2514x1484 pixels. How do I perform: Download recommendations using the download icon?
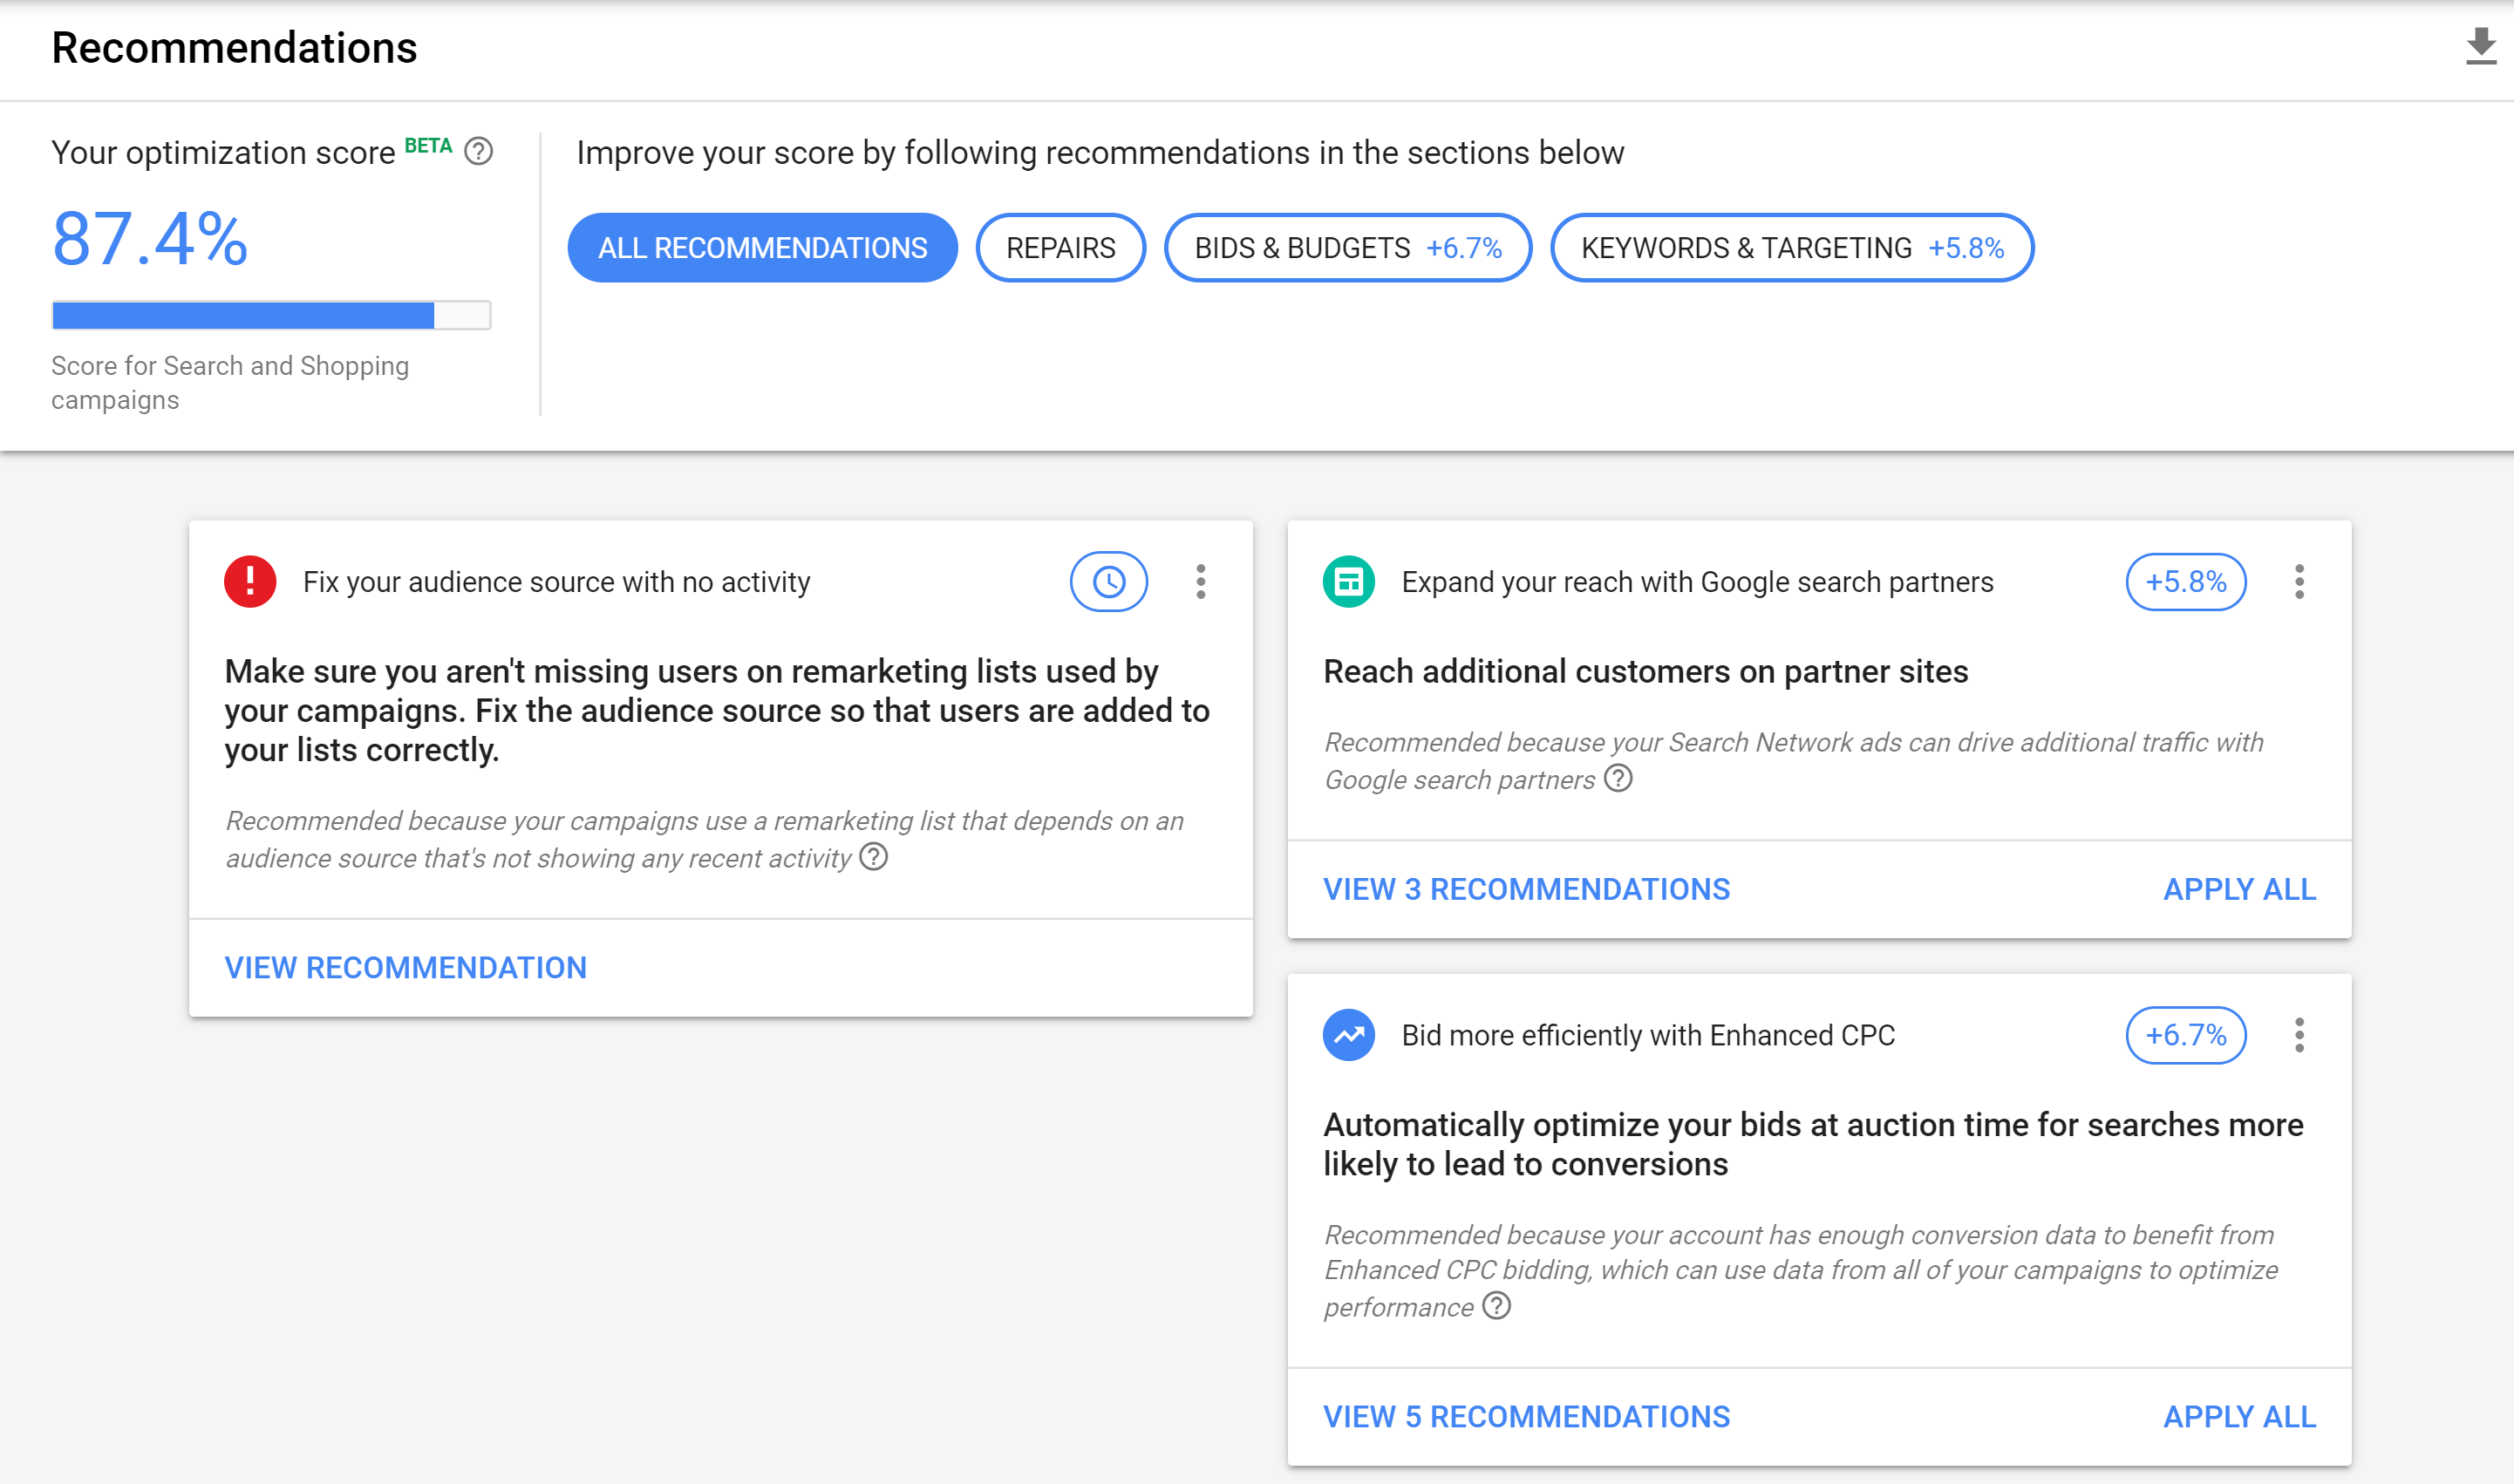[x=2480, y=46]
